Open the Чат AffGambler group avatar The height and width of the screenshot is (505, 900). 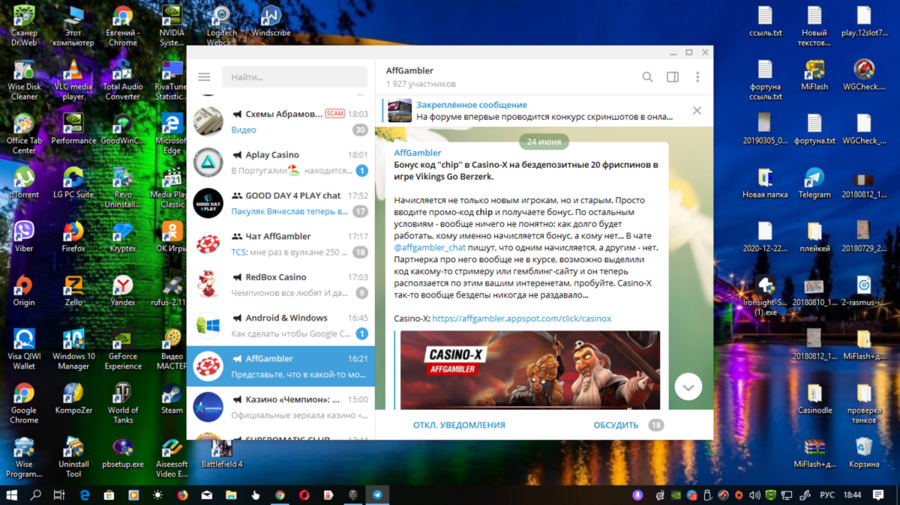pos(208,243)
